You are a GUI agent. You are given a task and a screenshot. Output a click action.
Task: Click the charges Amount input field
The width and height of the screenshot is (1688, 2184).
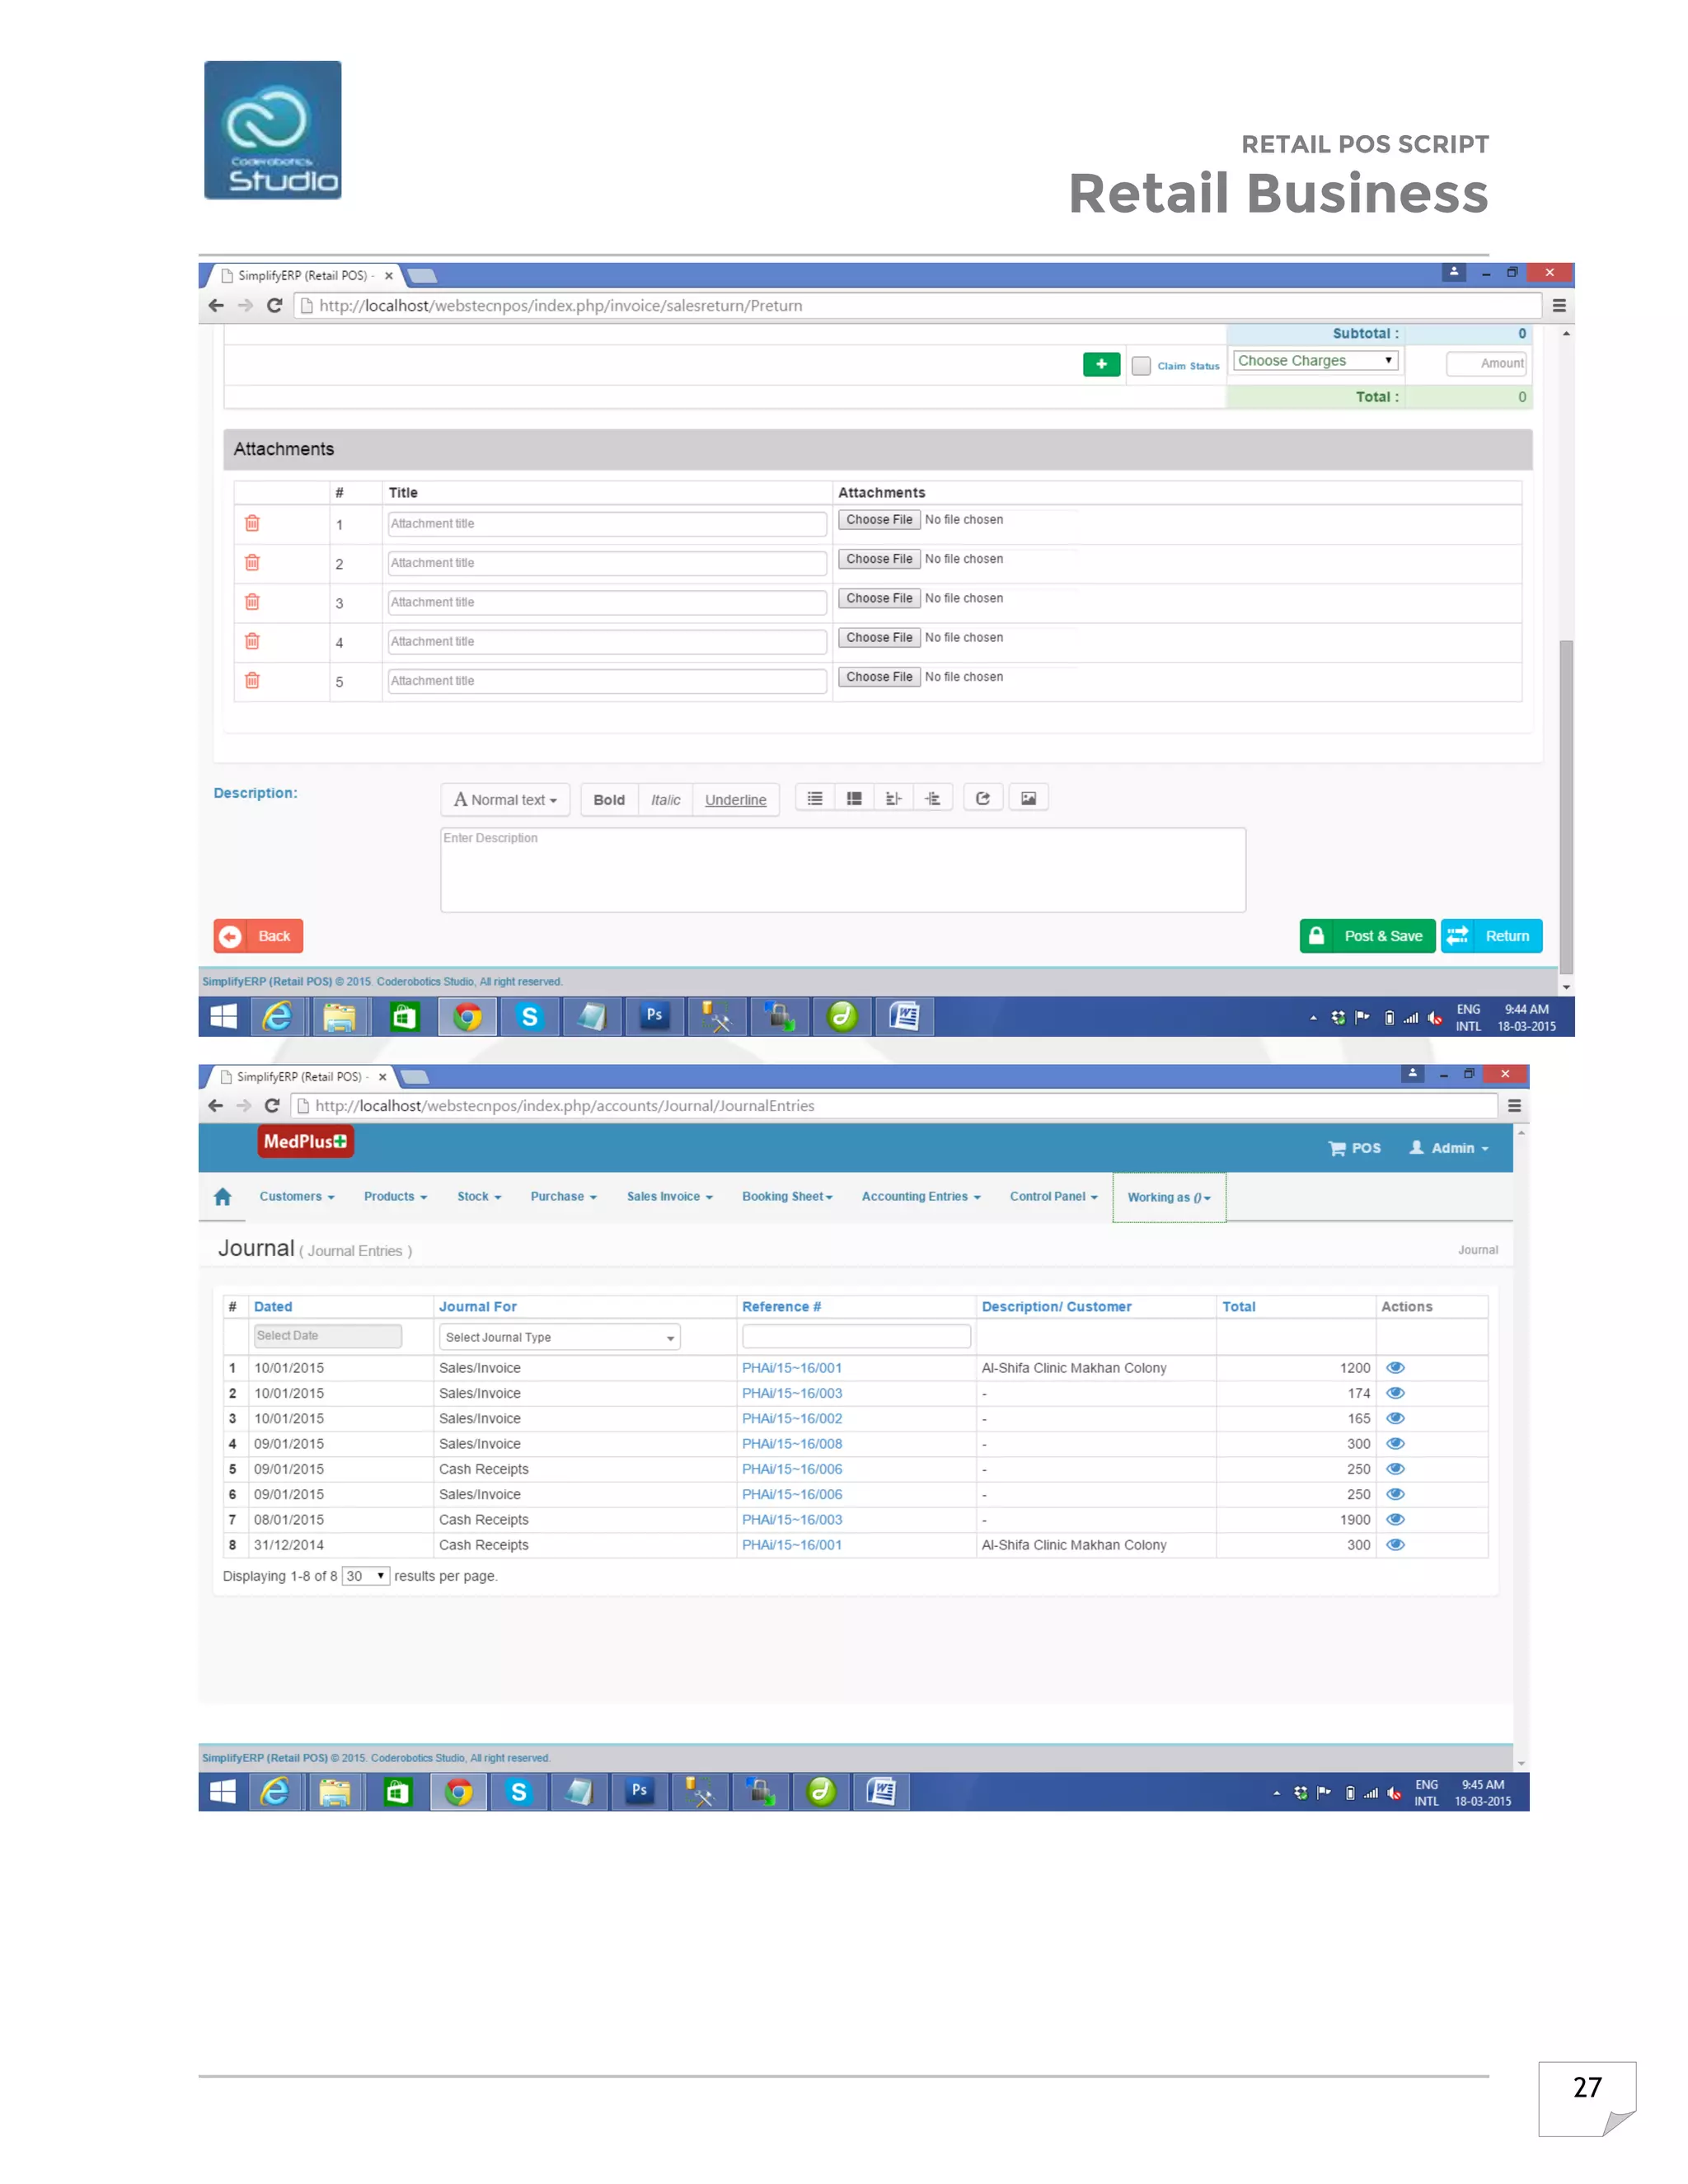[1486, 363]
